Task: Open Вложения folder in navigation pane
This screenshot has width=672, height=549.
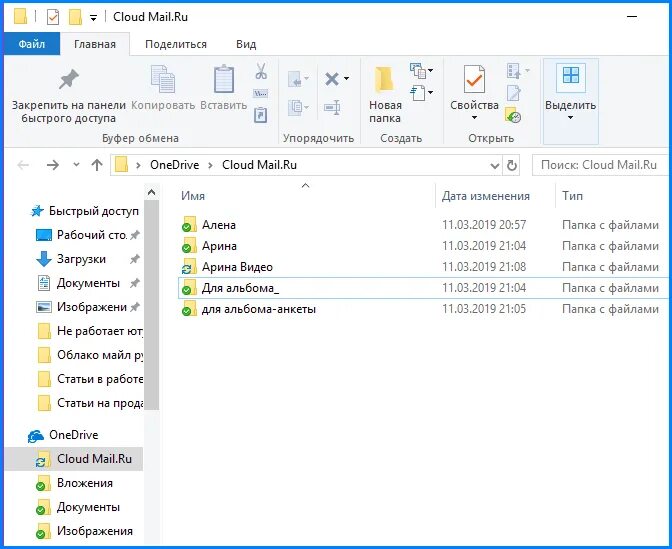Action: (x=84, y=483)
